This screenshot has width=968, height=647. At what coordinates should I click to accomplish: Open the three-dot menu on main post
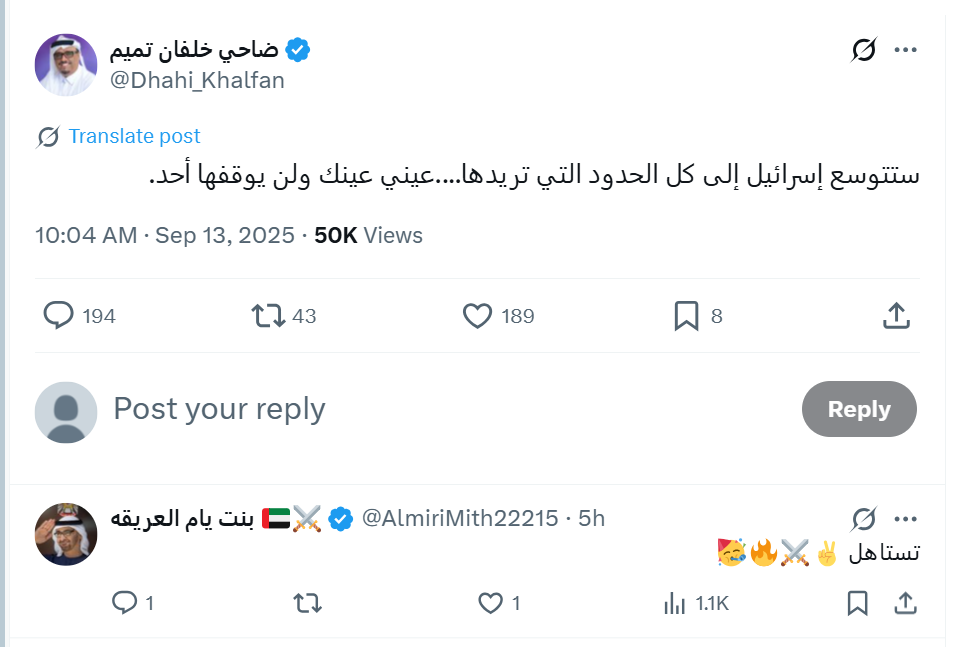(x=905, y=50)
